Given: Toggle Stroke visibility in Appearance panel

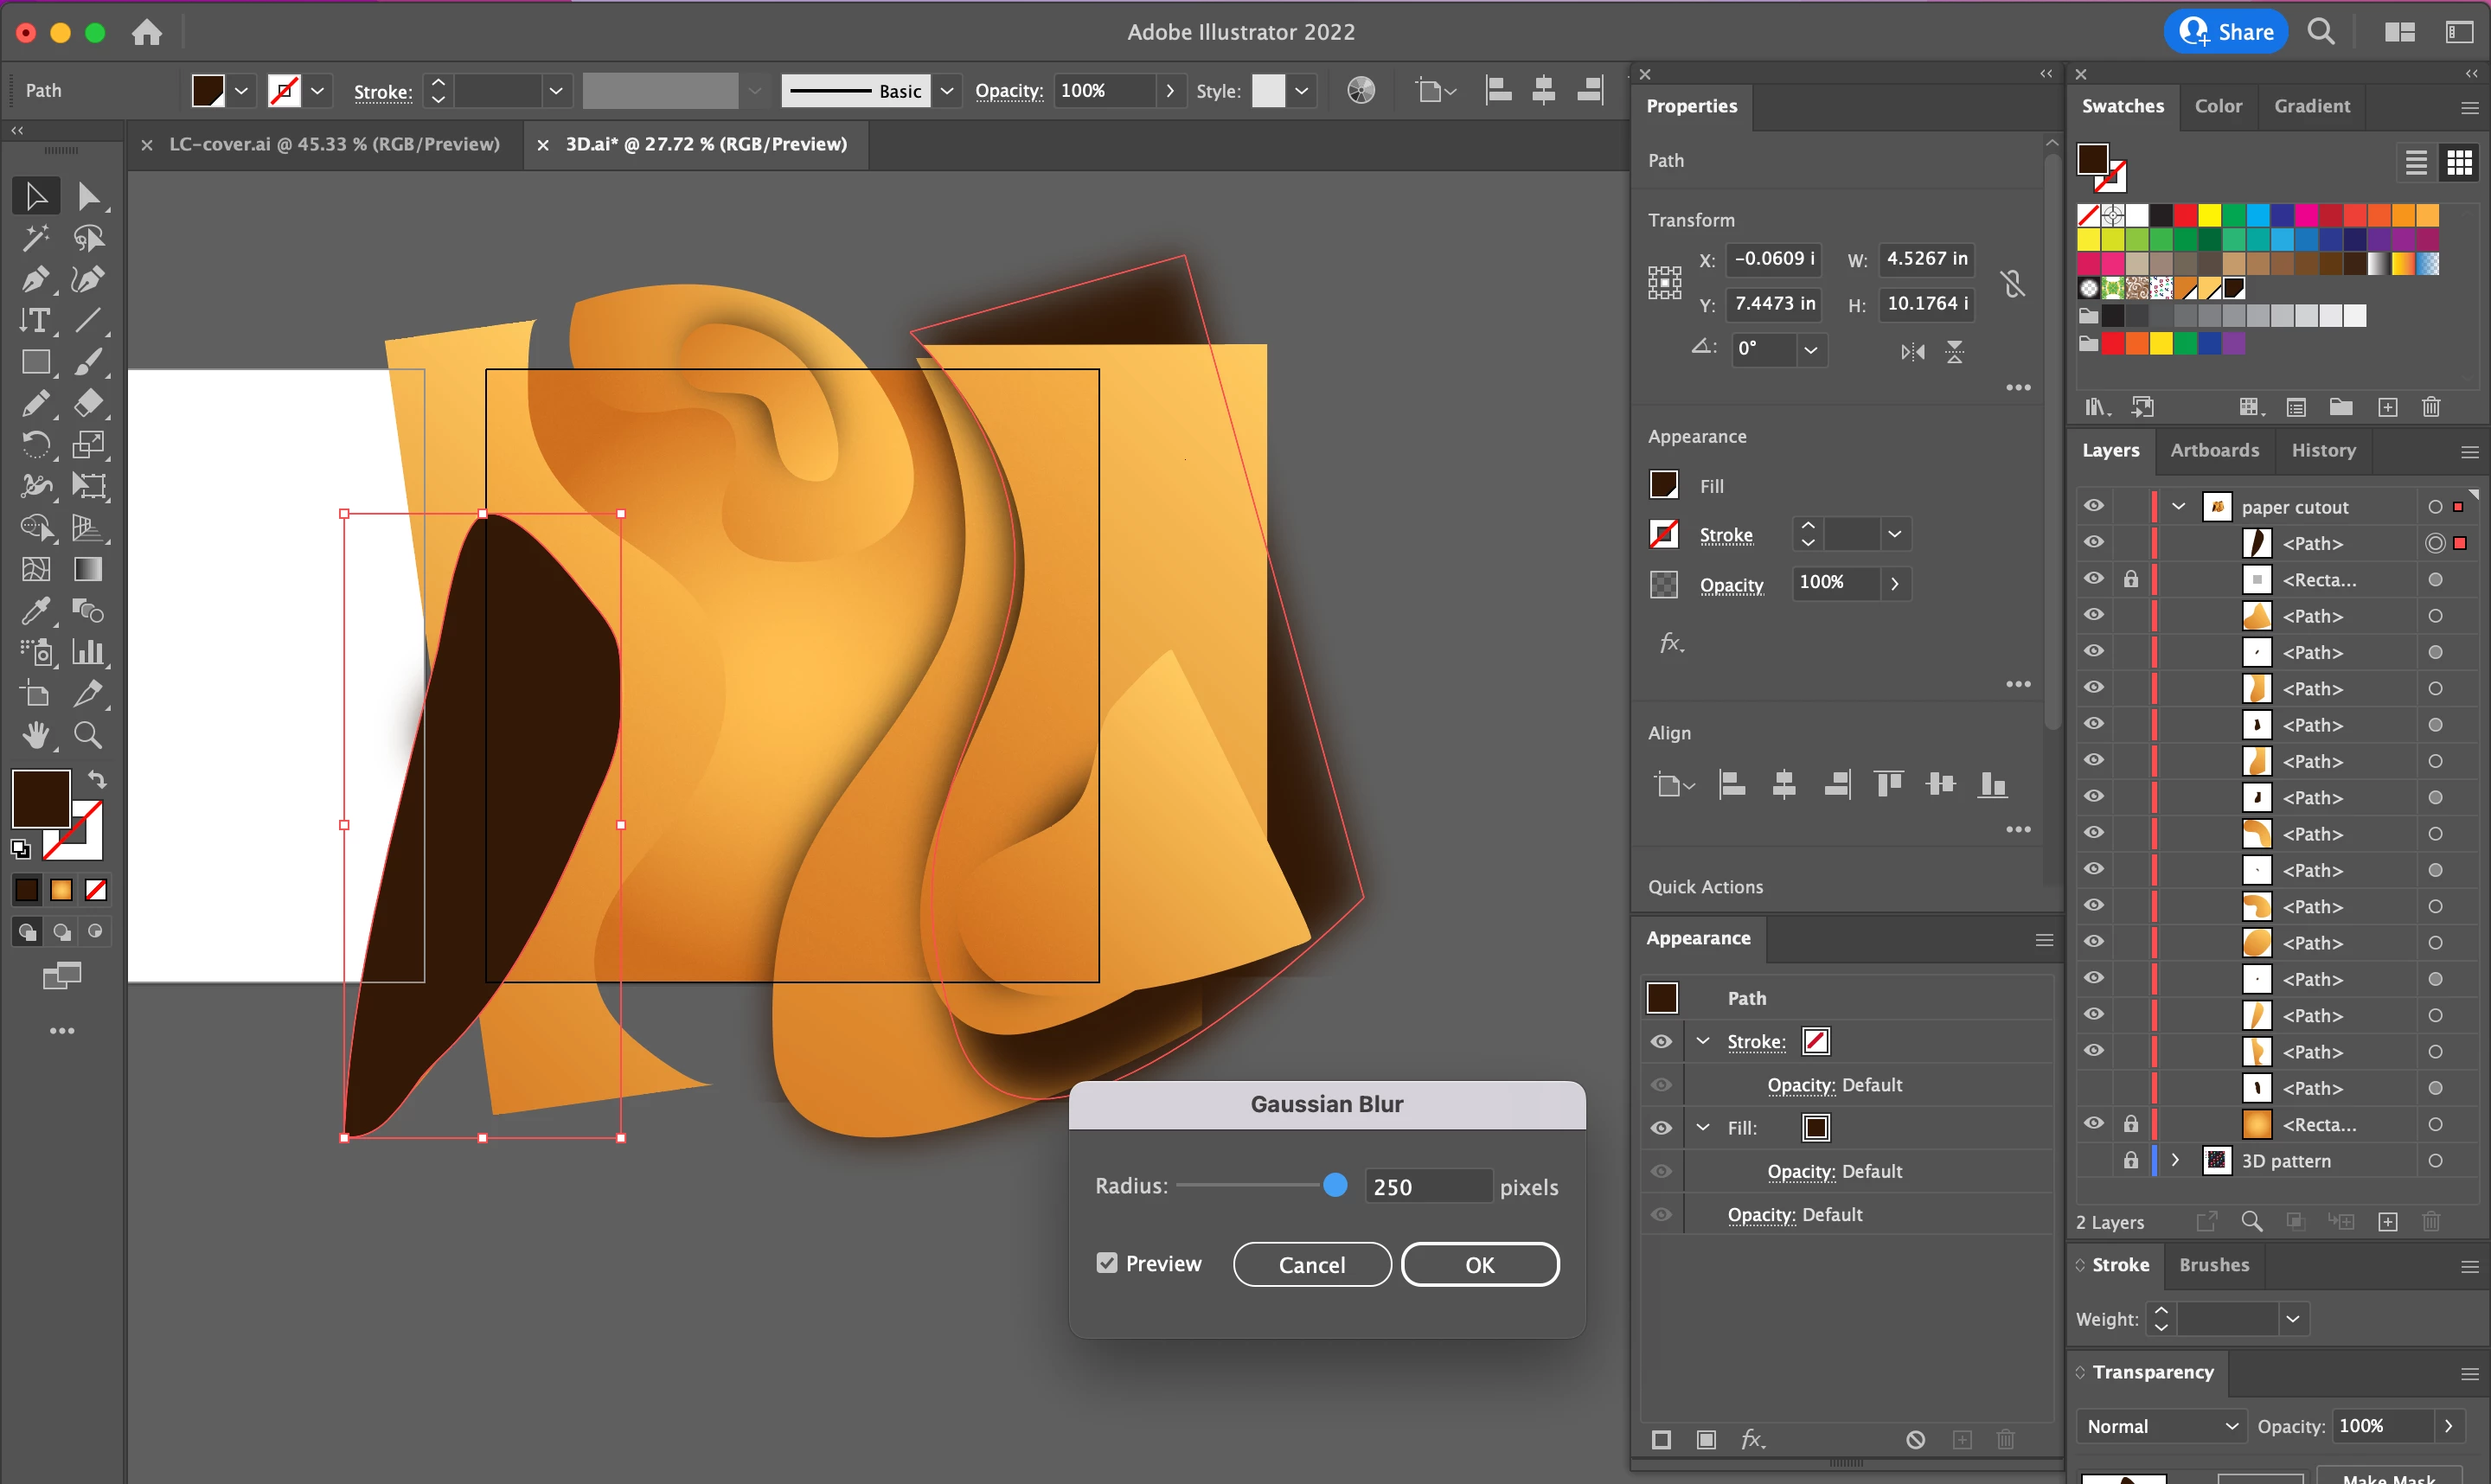Looking at the screenshot, I should coord(1661,1041).
